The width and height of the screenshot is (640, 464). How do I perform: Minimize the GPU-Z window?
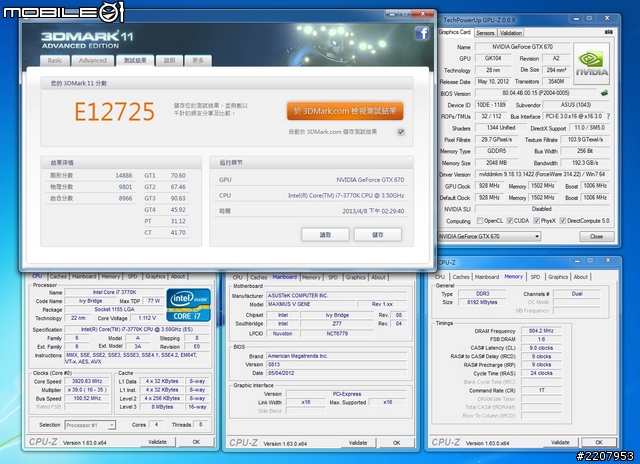click(x=576, y=19)
